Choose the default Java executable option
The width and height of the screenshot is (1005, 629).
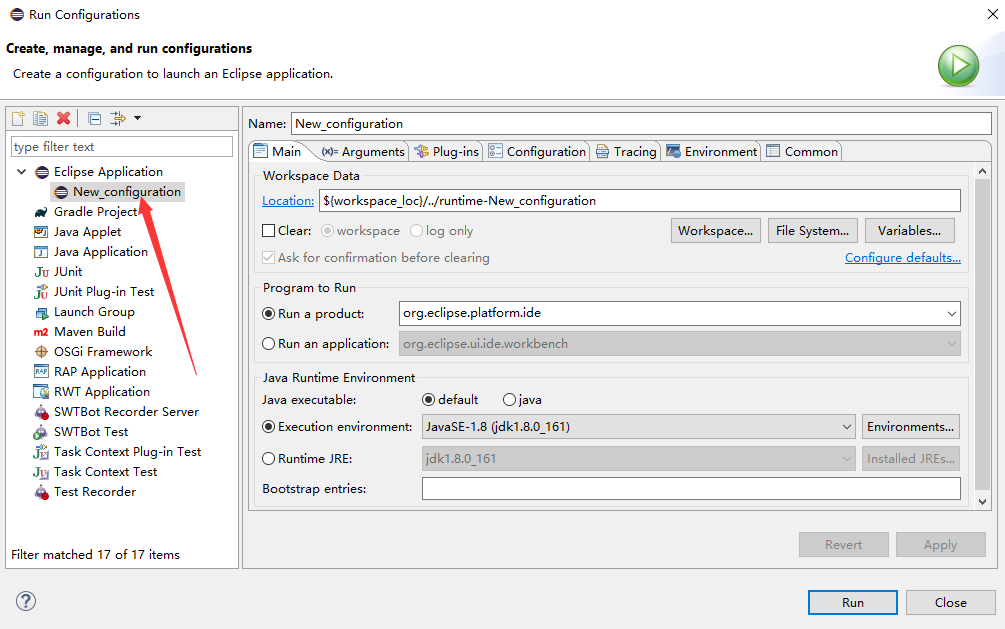coord(429,399)
